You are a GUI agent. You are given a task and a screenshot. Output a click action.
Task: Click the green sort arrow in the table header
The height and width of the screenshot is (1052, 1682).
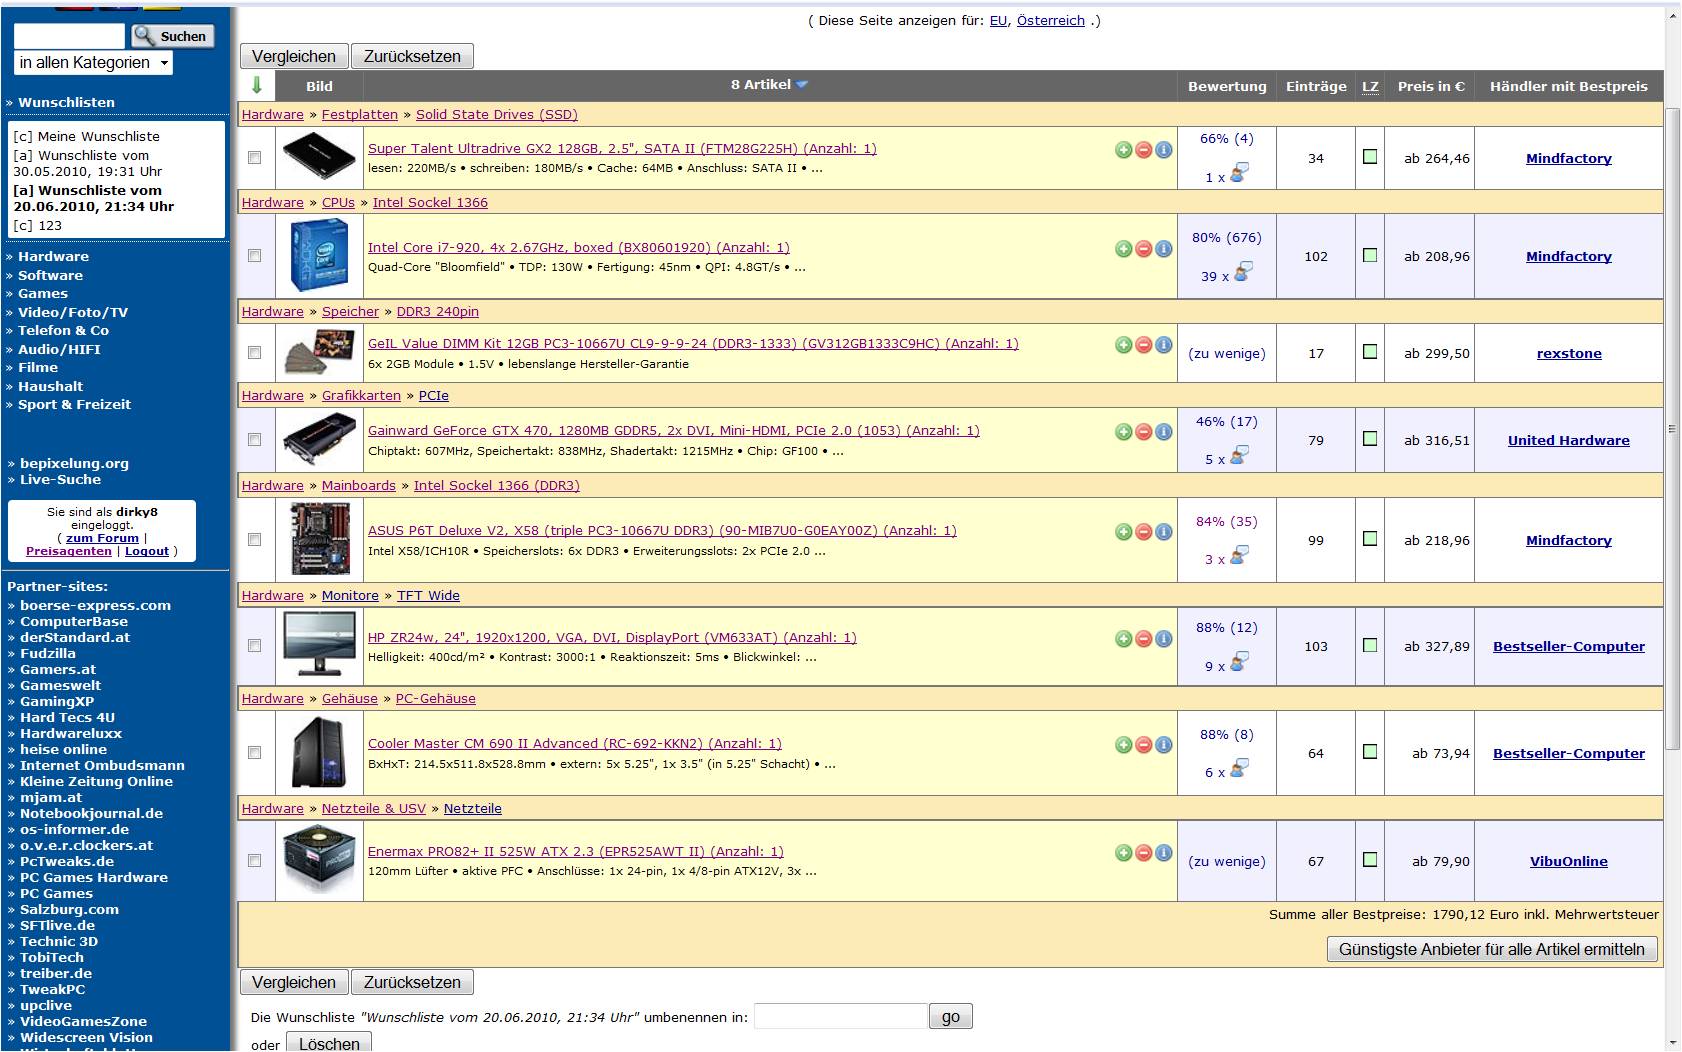click(257, 85)
